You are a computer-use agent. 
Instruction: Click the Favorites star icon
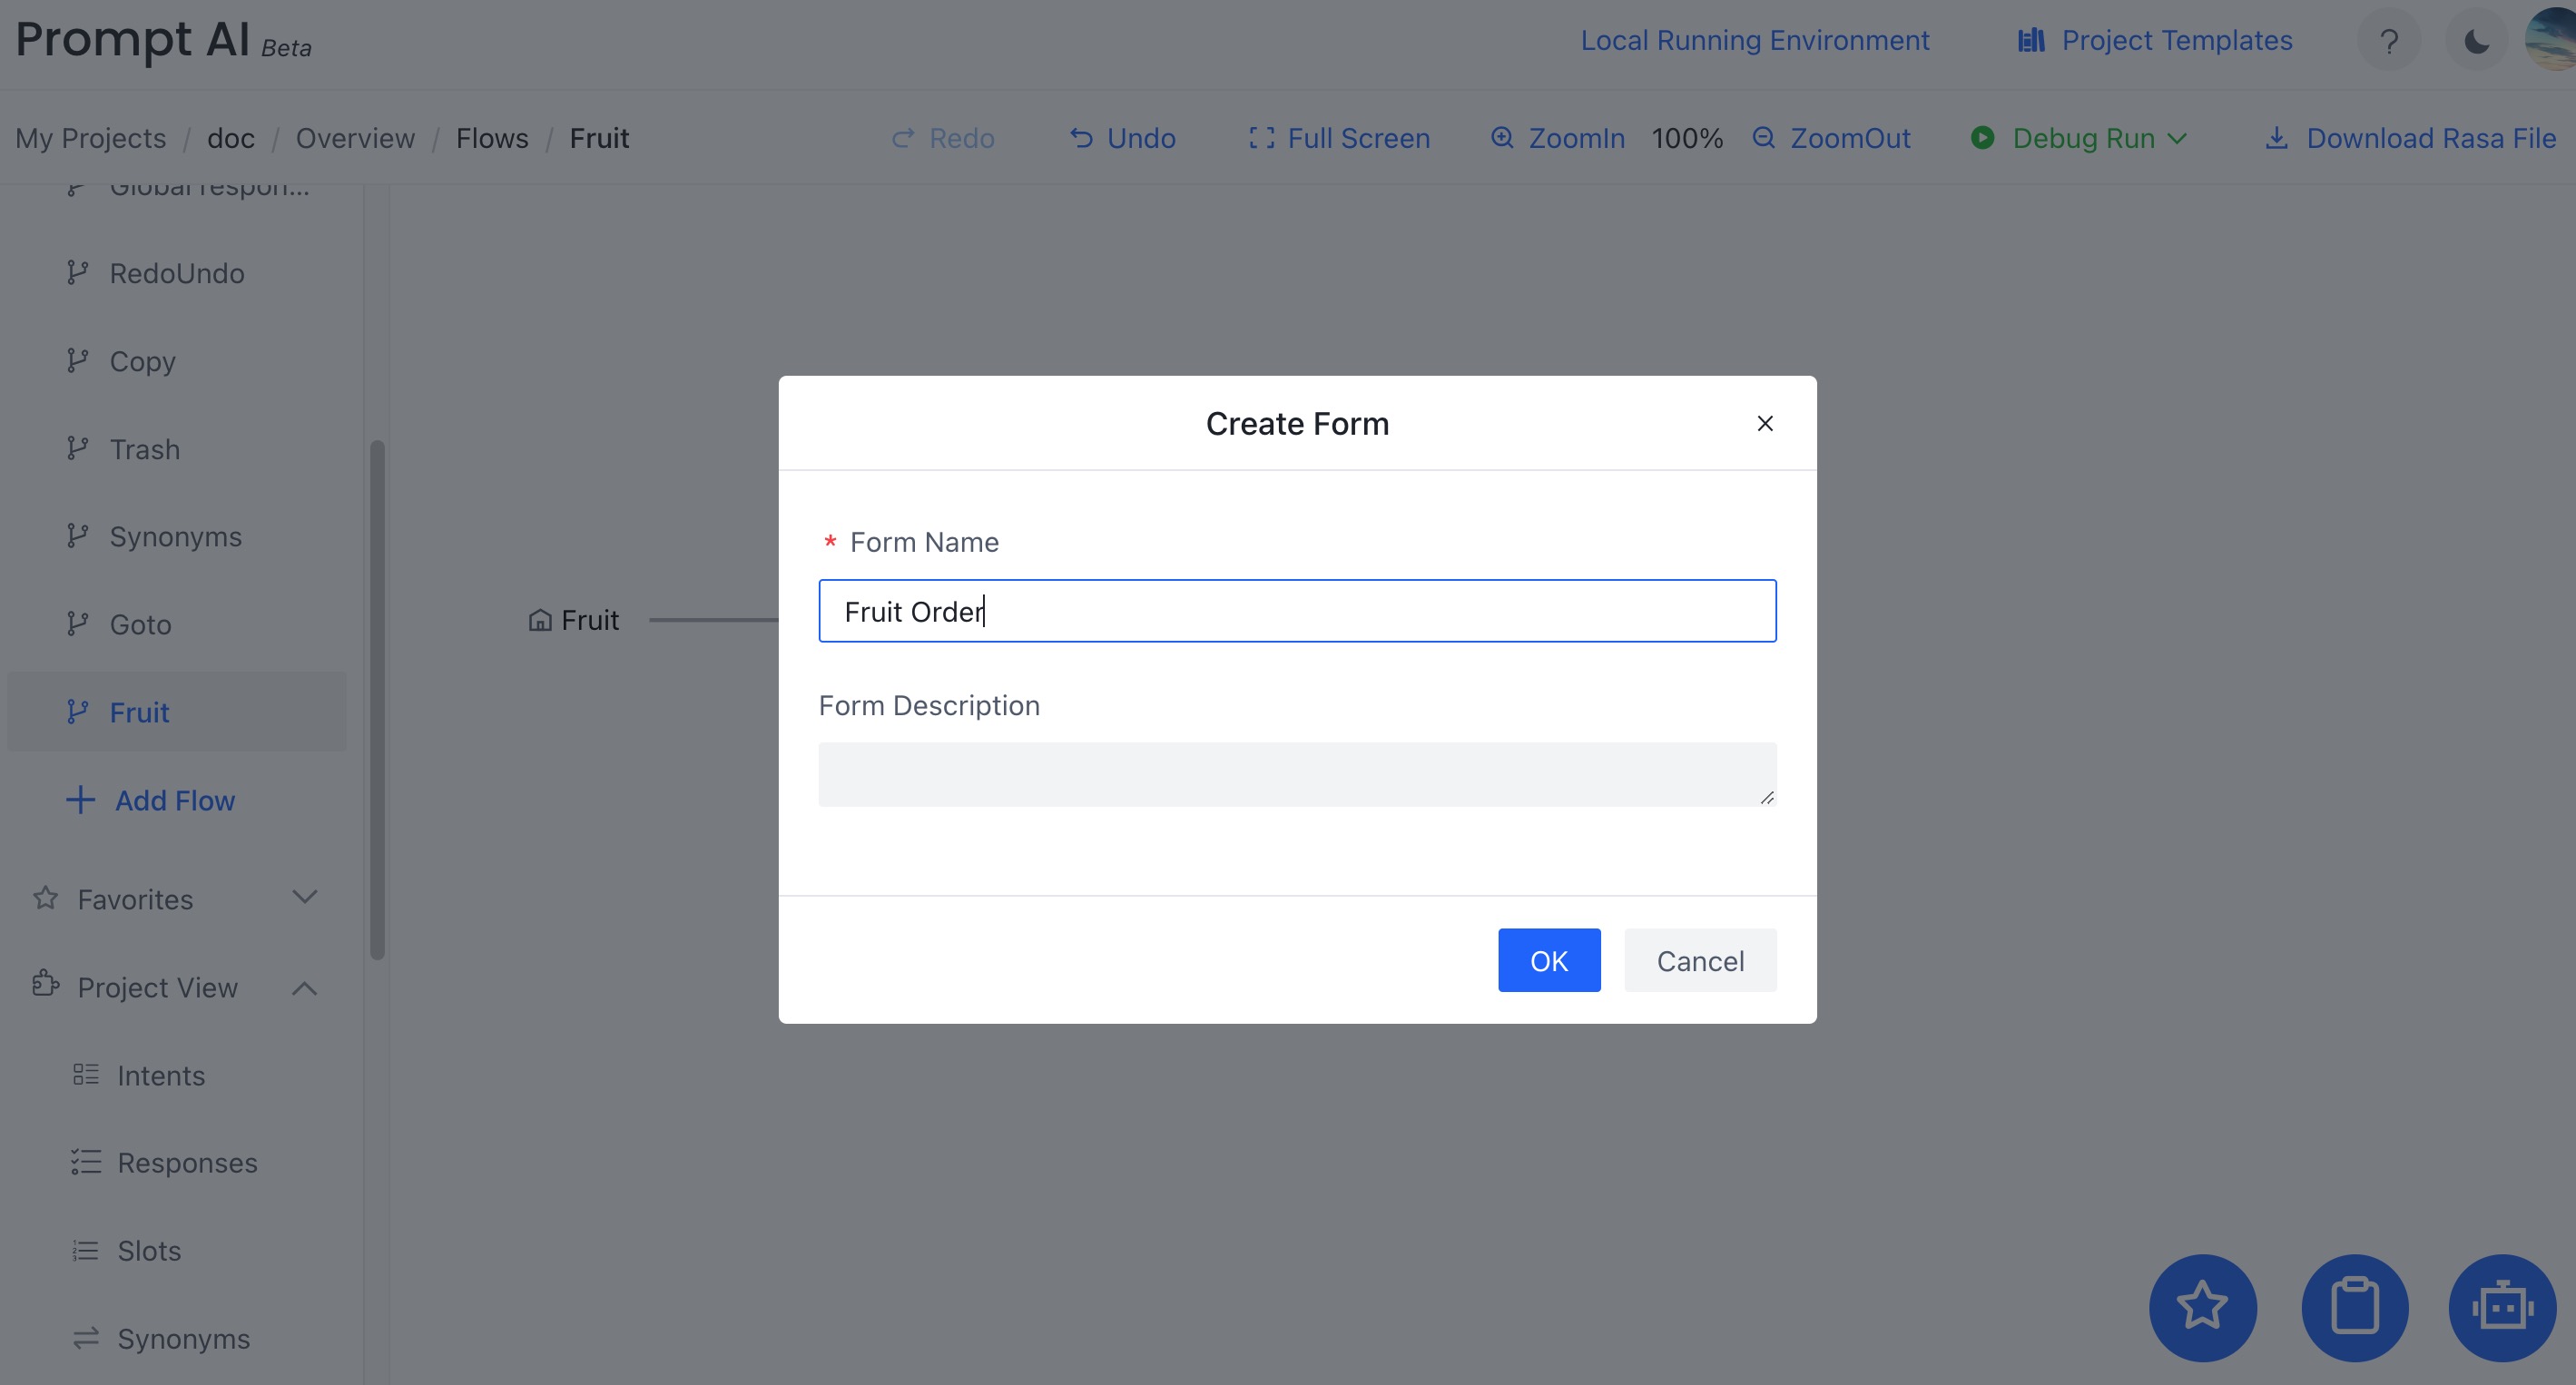click(x=45, y=898)
